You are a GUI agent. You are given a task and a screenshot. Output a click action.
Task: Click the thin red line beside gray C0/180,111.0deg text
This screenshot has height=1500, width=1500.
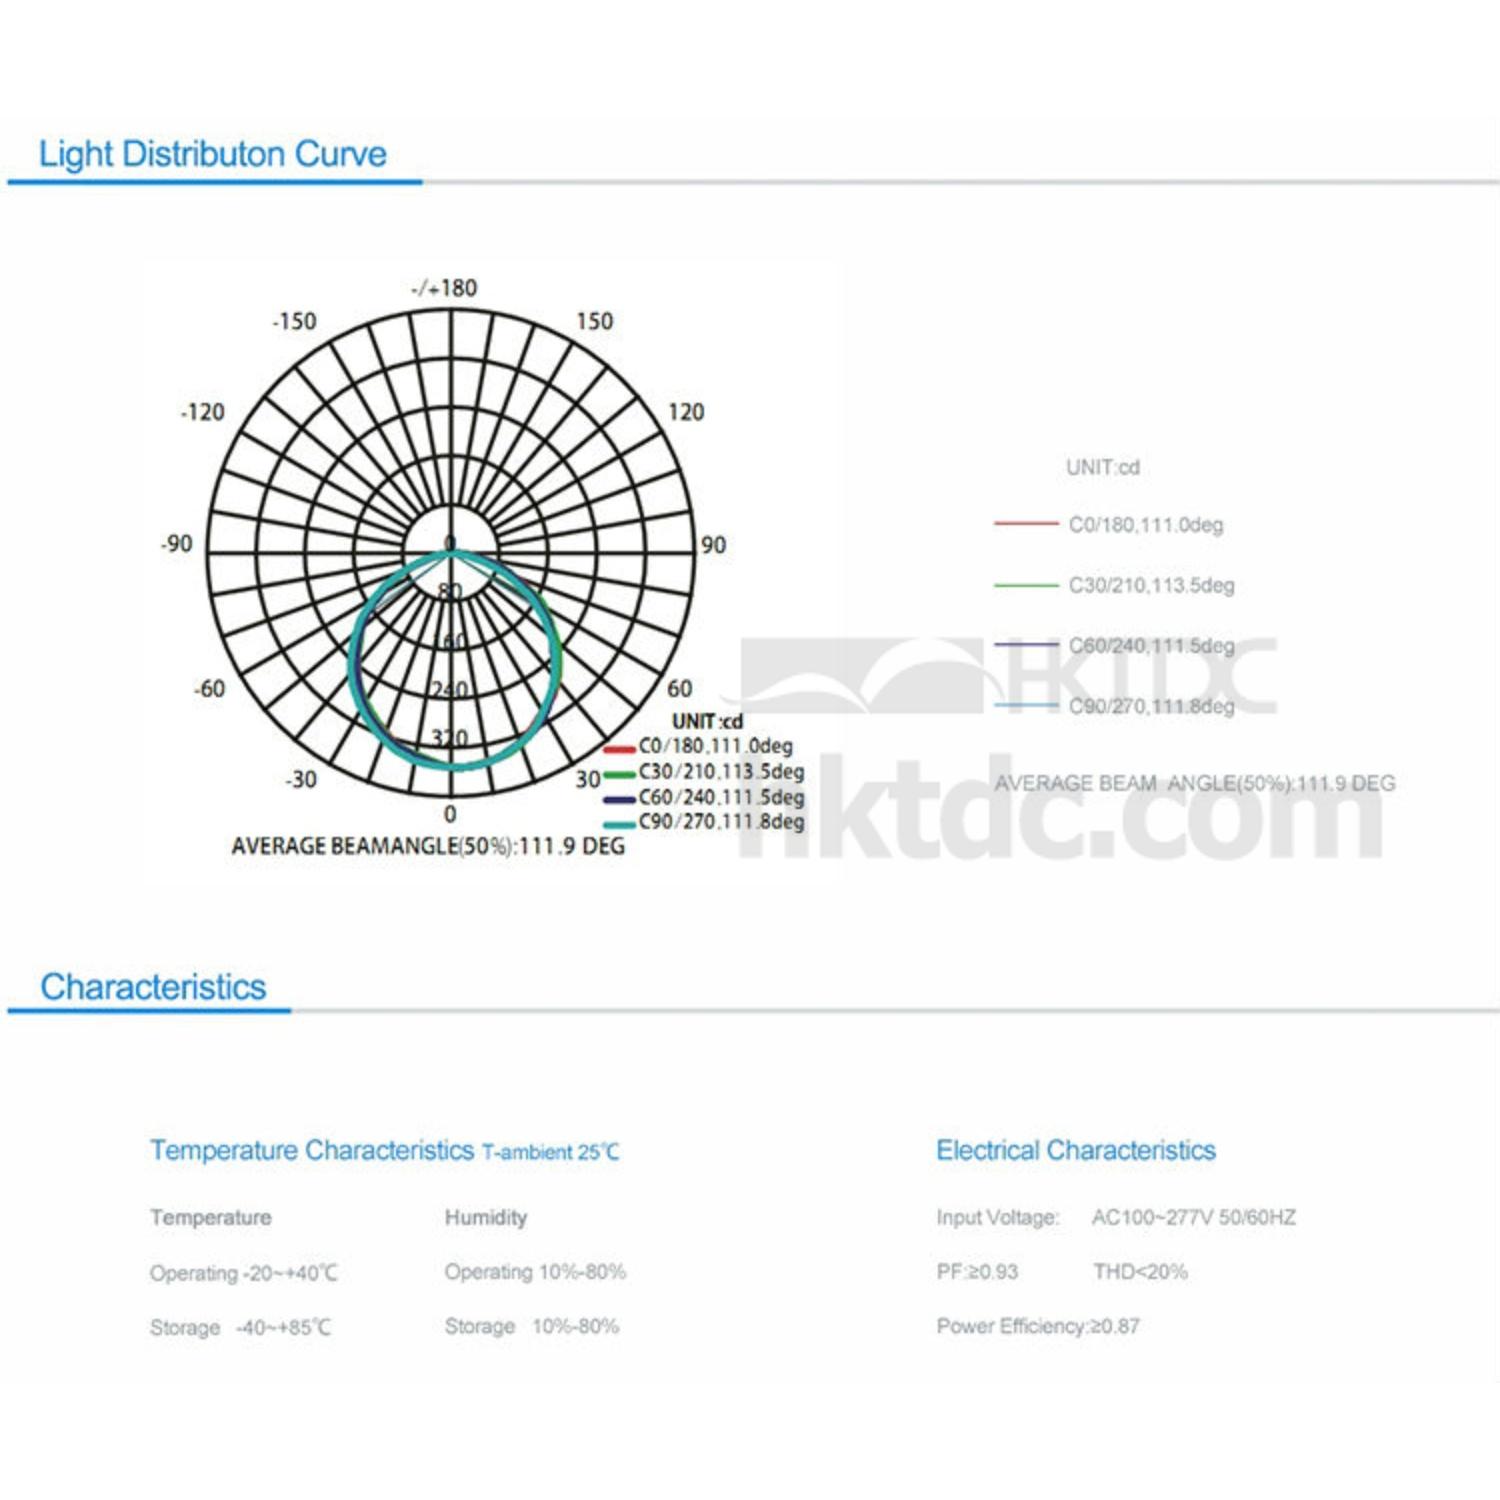(1025, 524)
